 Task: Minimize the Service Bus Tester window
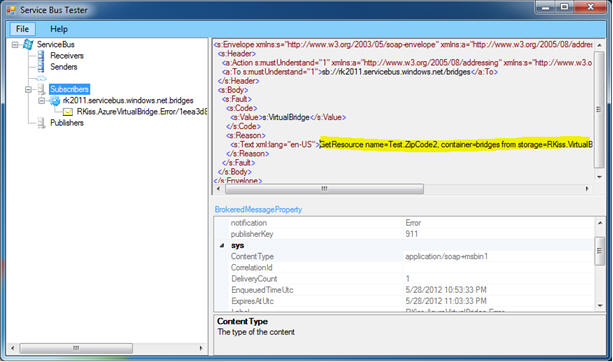(545, 7)
